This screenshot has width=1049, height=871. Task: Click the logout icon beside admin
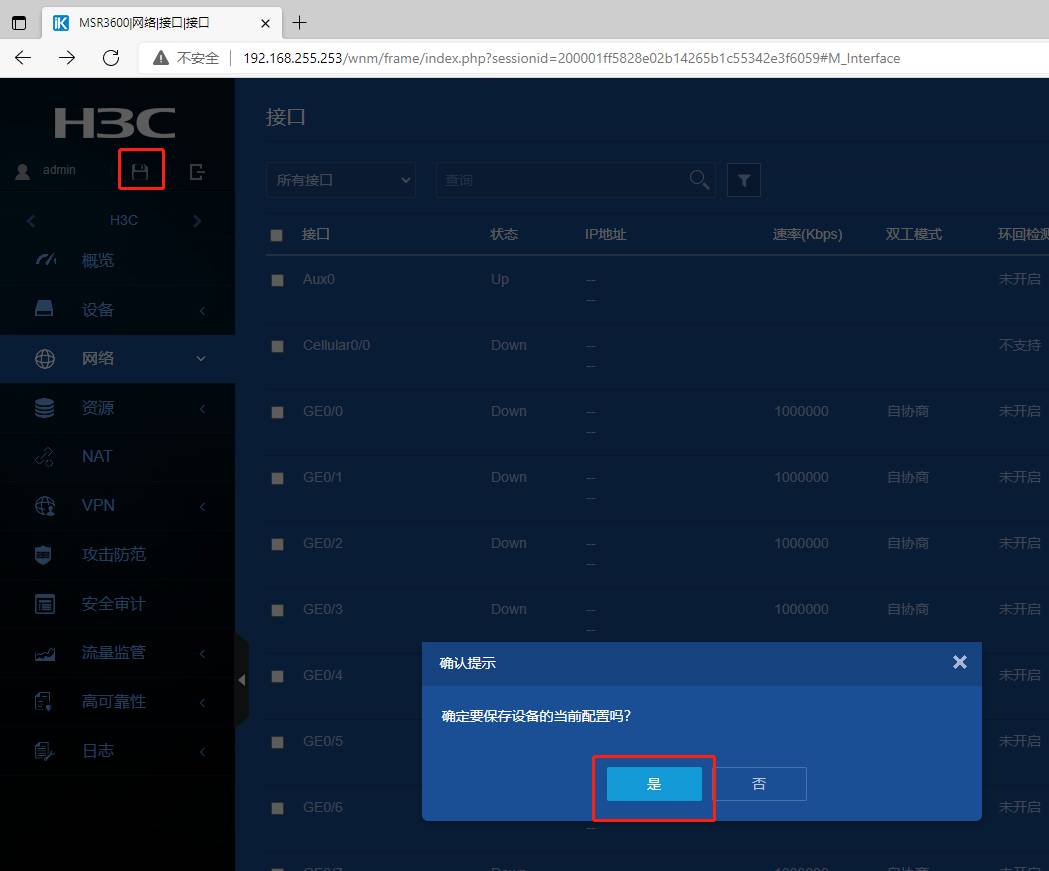(x=197, y=172)
